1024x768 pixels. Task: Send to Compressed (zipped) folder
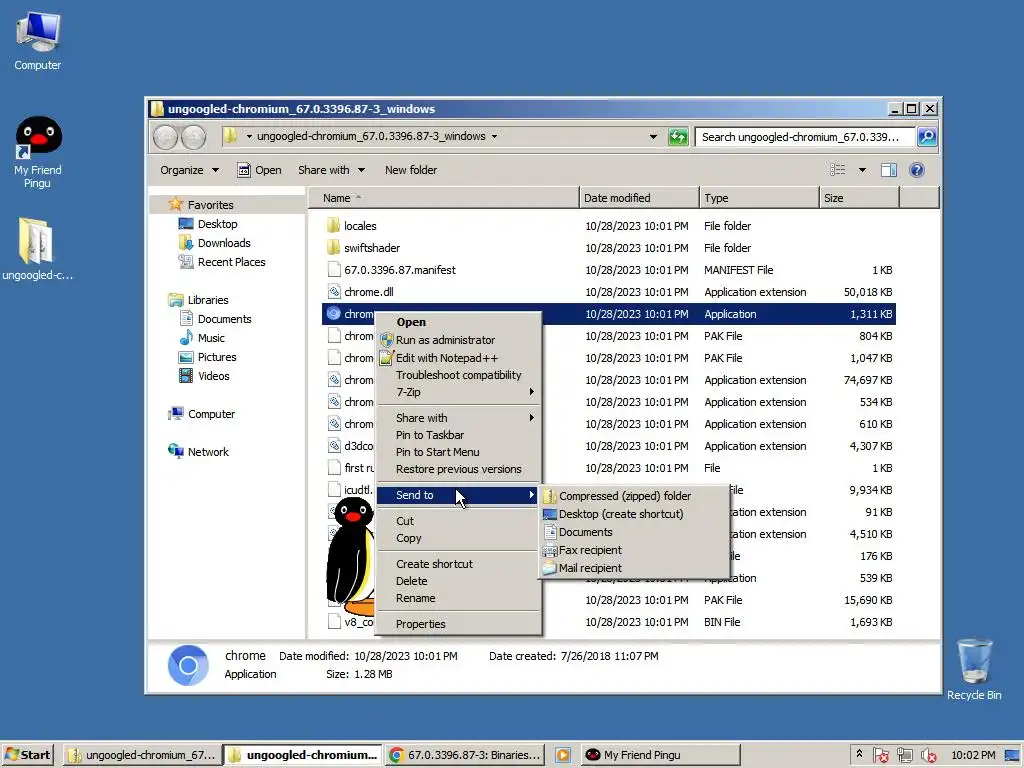(633, 496)
